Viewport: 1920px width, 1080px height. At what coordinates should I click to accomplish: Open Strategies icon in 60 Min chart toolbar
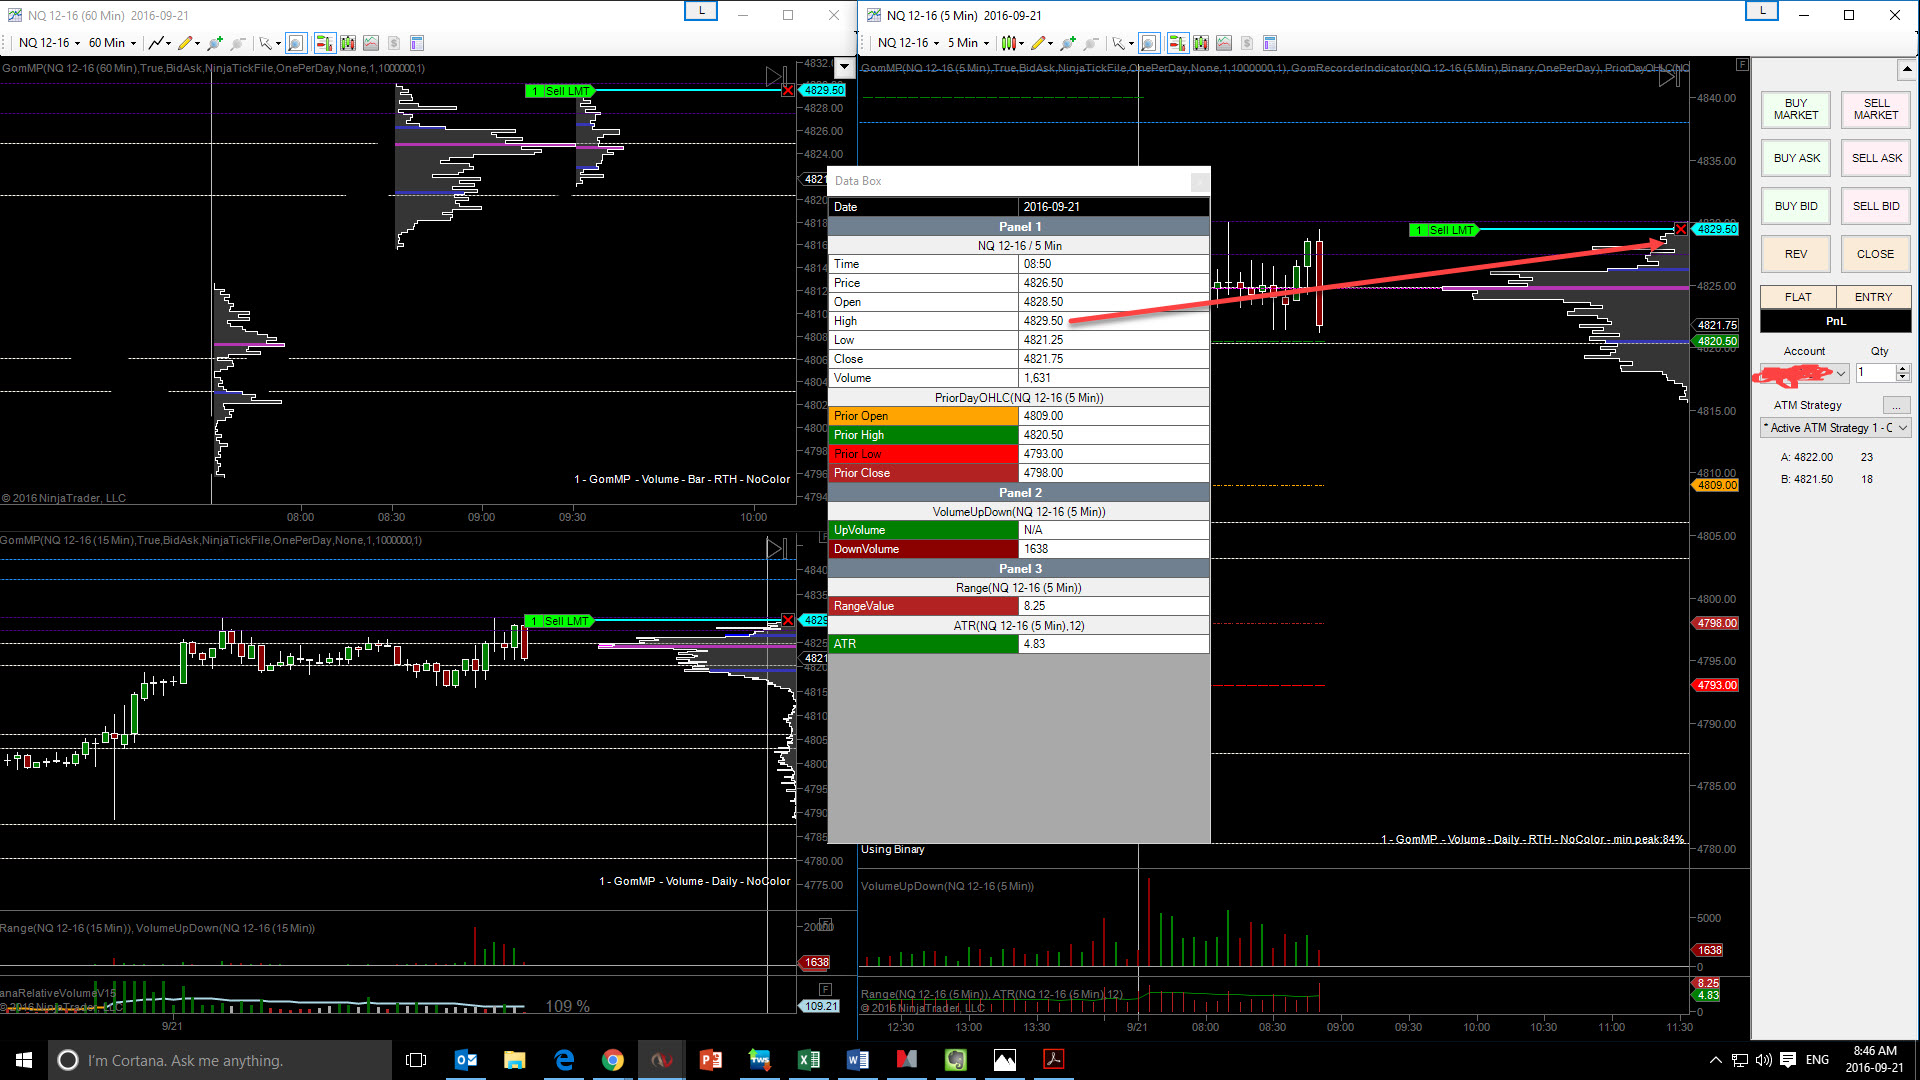click(371, 43)
